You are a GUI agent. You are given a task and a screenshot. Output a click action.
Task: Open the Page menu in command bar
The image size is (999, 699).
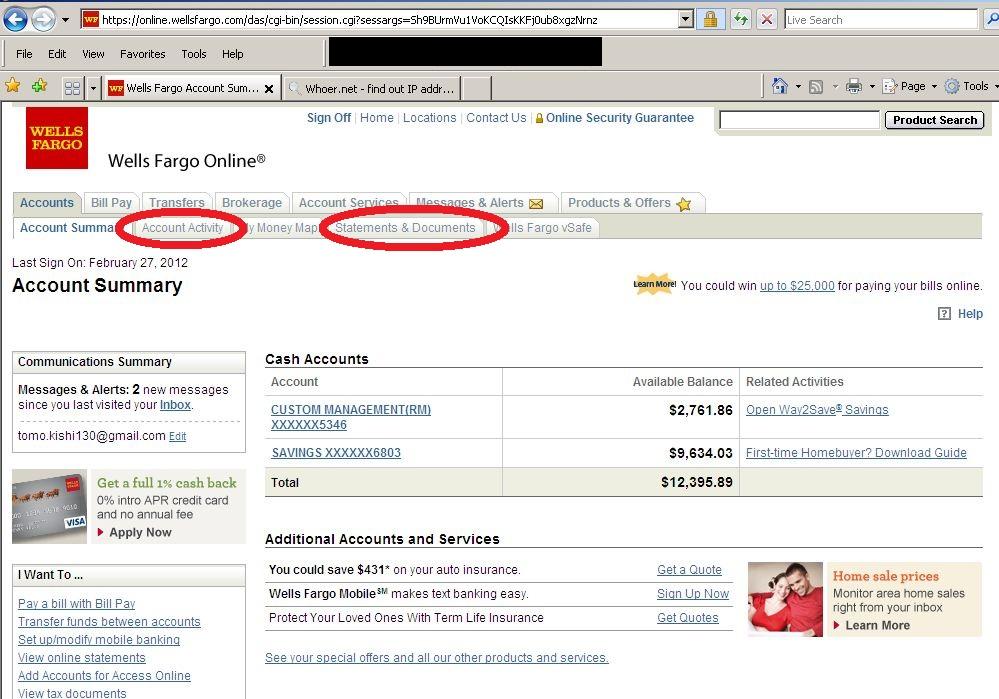[x=910, y=86]
